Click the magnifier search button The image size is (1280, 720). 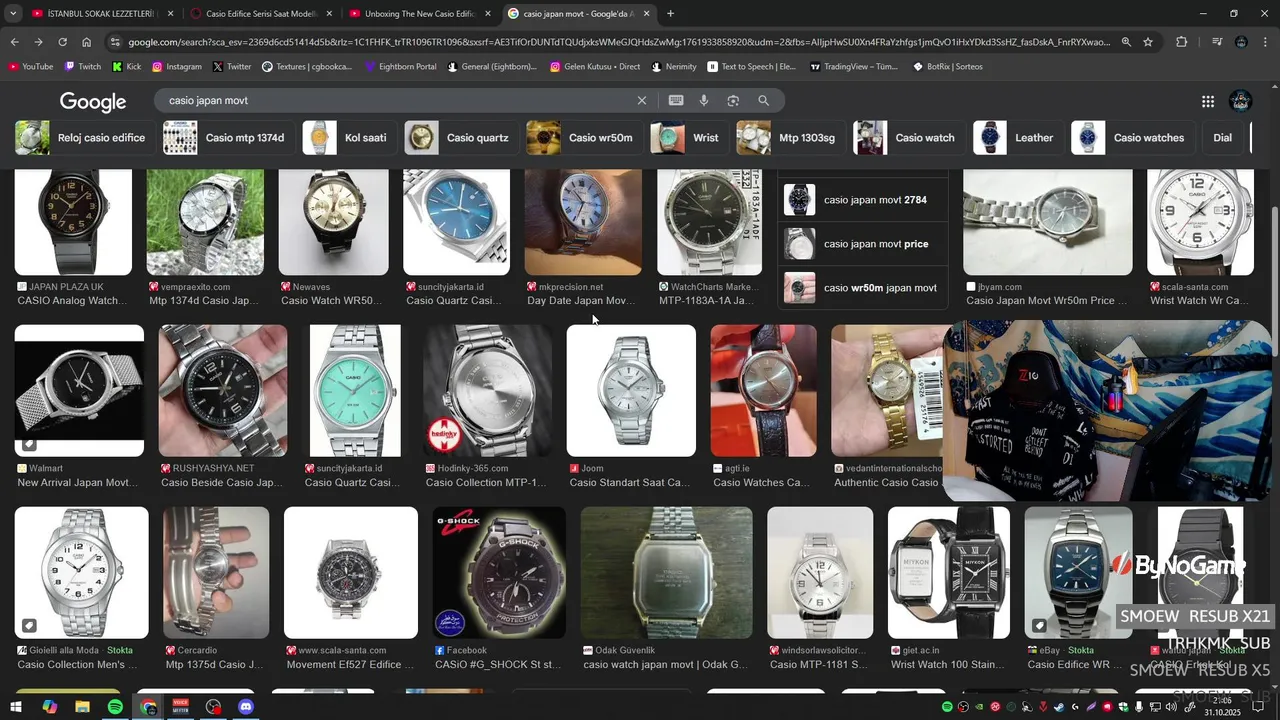click(763, 100)
